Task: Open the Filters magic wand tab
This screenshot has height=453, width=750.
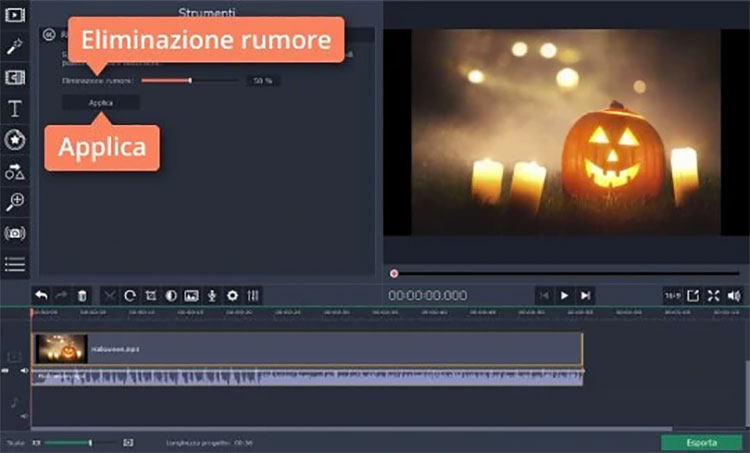Action: [15, 46]
